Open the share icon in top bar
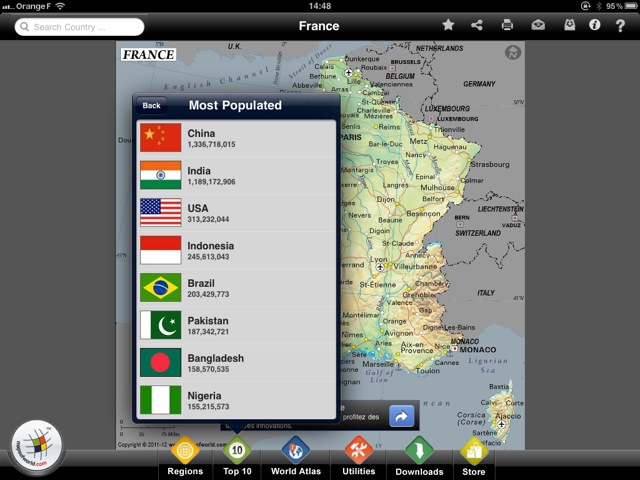 477,25
